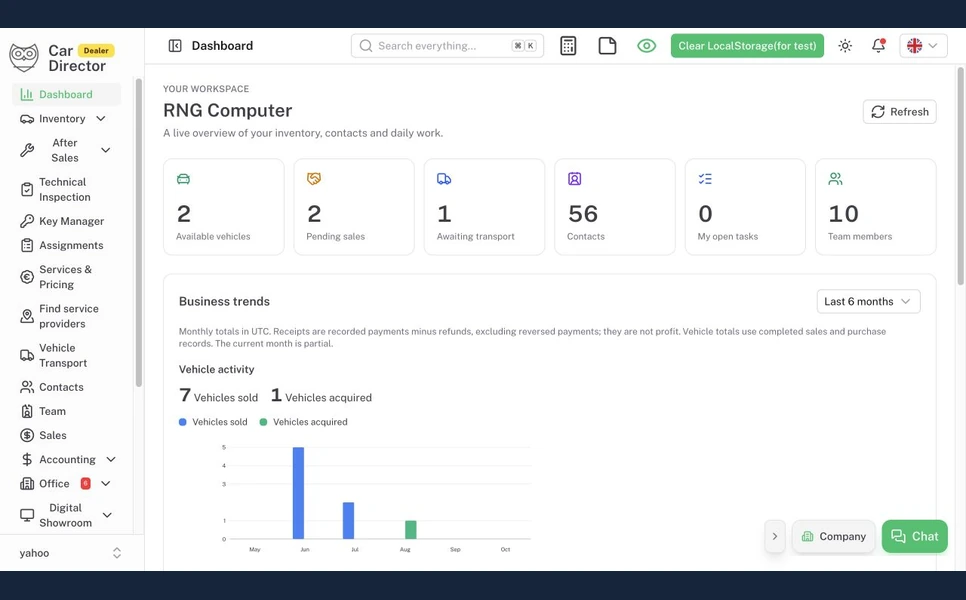Click the Digital Showroom monitor icon

[27, 515]
